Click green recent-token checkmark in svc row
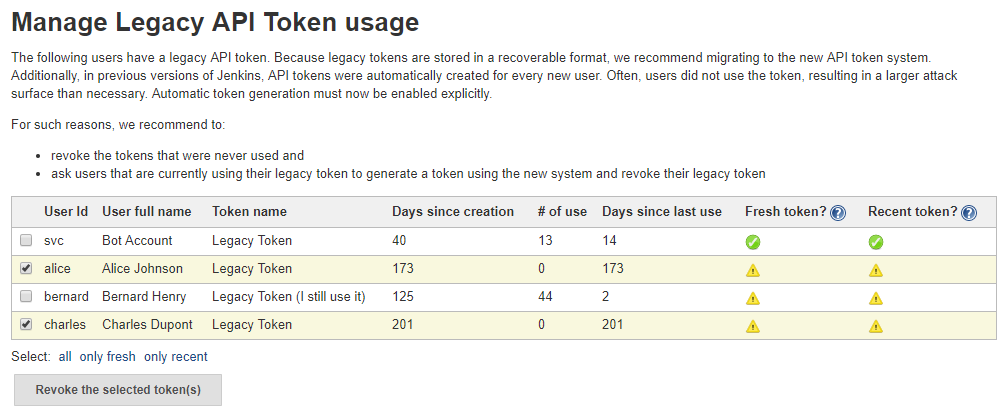This screenshot has height=412, width=1004. tap(875, 241)
